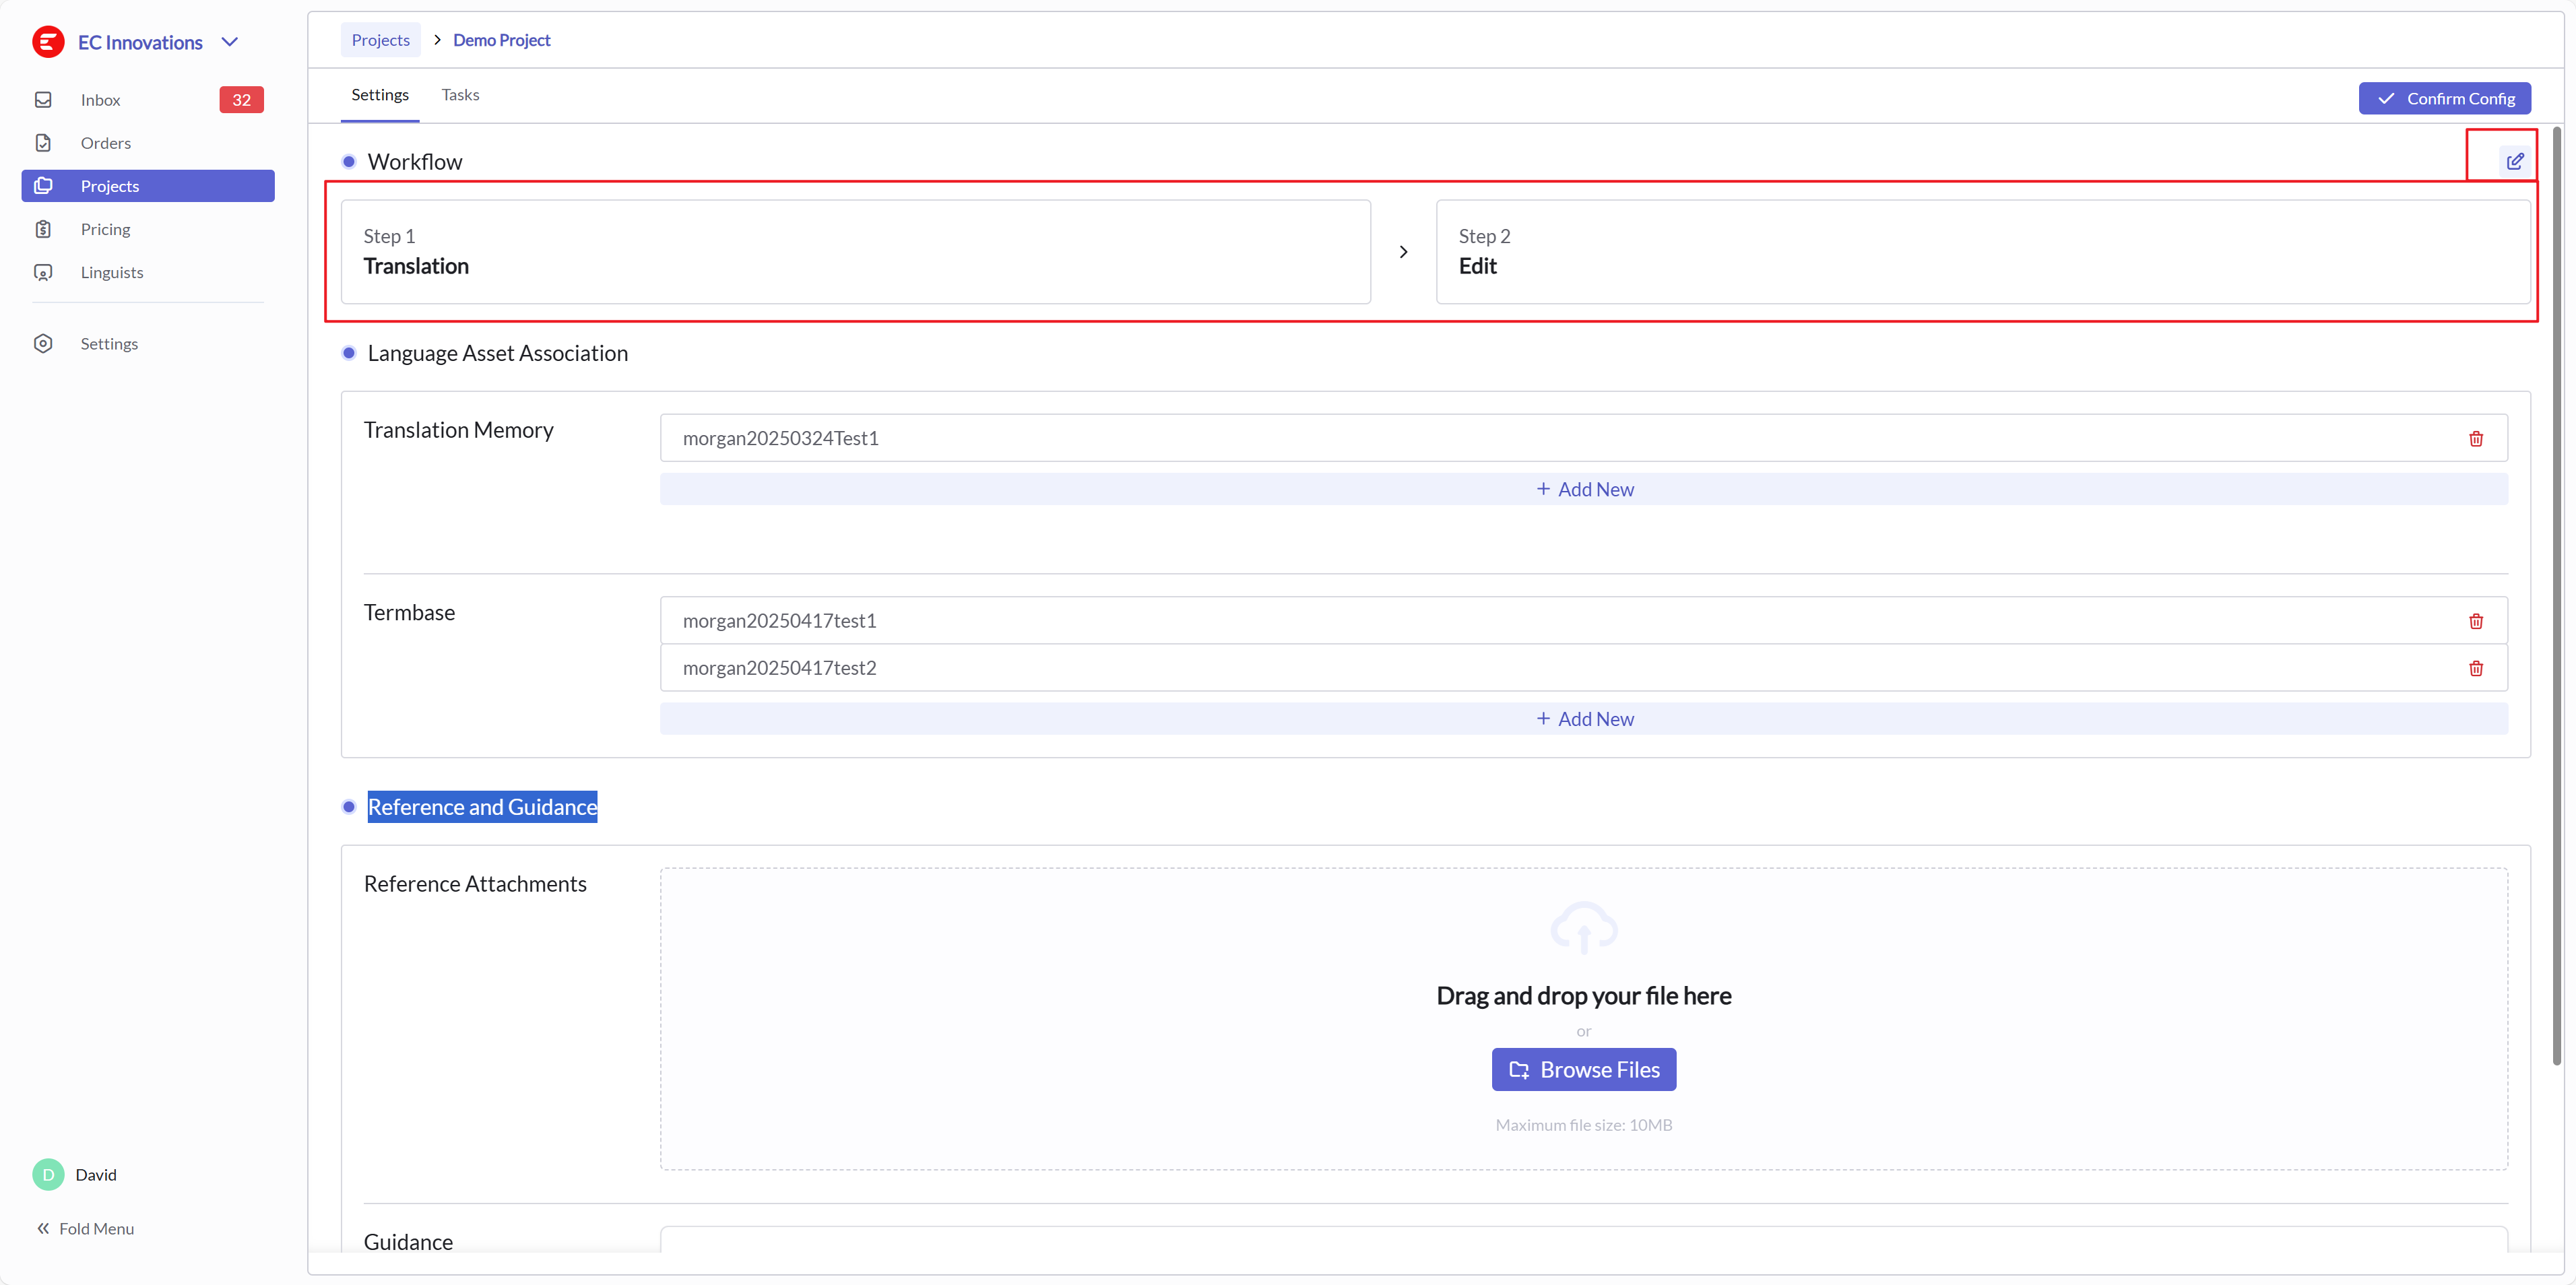
Task: Select the Settings tab
Action: click(379, 95)
